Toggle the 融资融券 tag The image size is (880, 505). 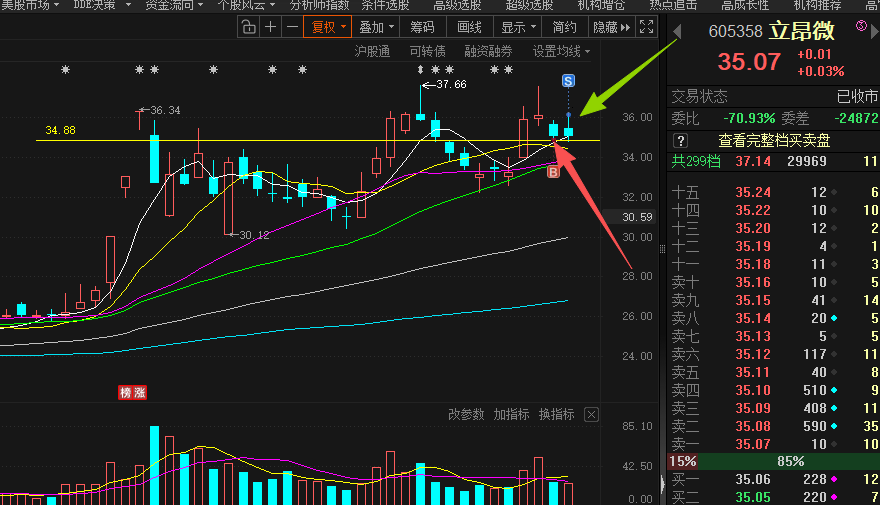[x=488, y=52]
